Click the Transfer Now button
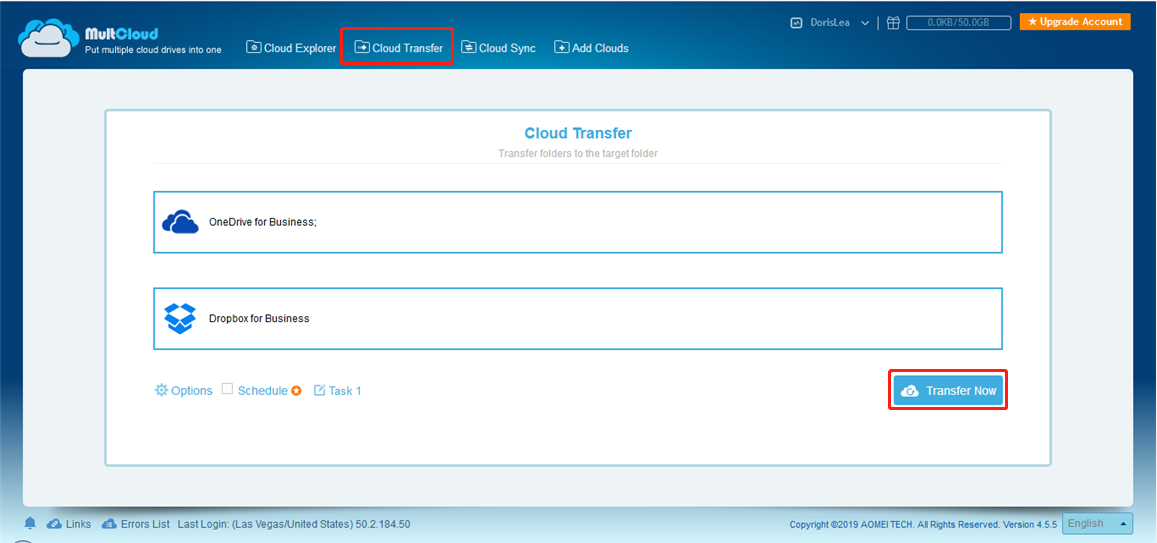The image size is (1157, 543). point(948,391)
